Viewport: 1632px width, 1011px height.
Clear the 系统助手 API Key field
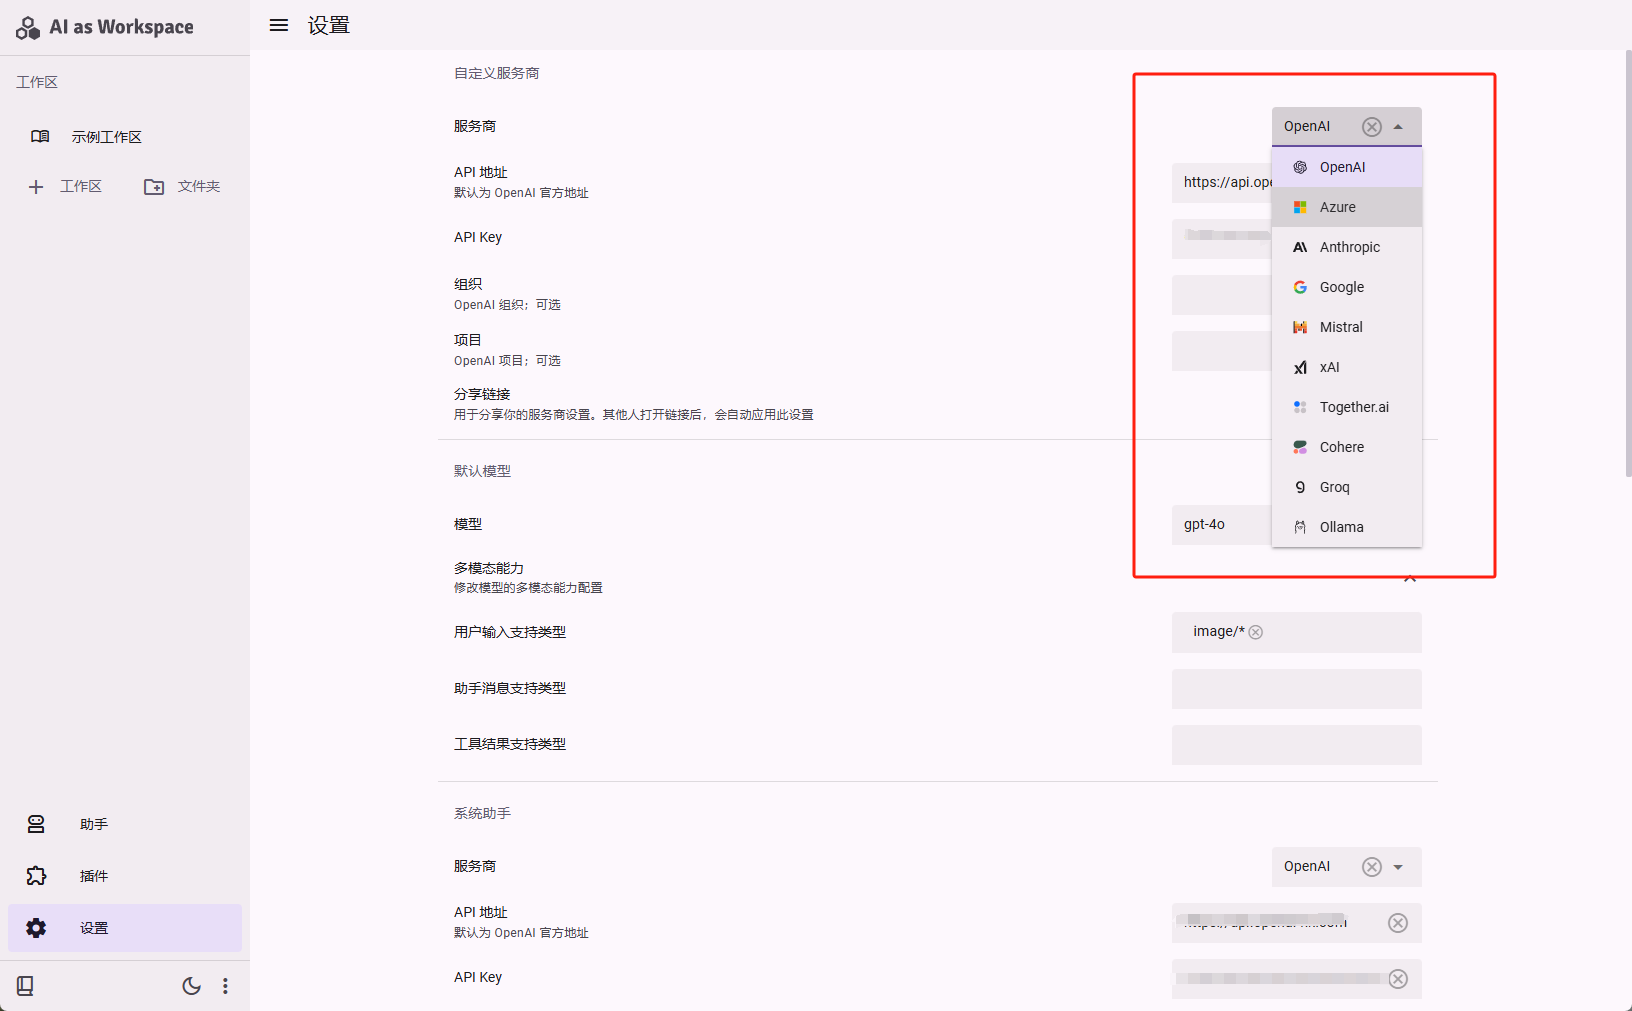point(1398,979)
